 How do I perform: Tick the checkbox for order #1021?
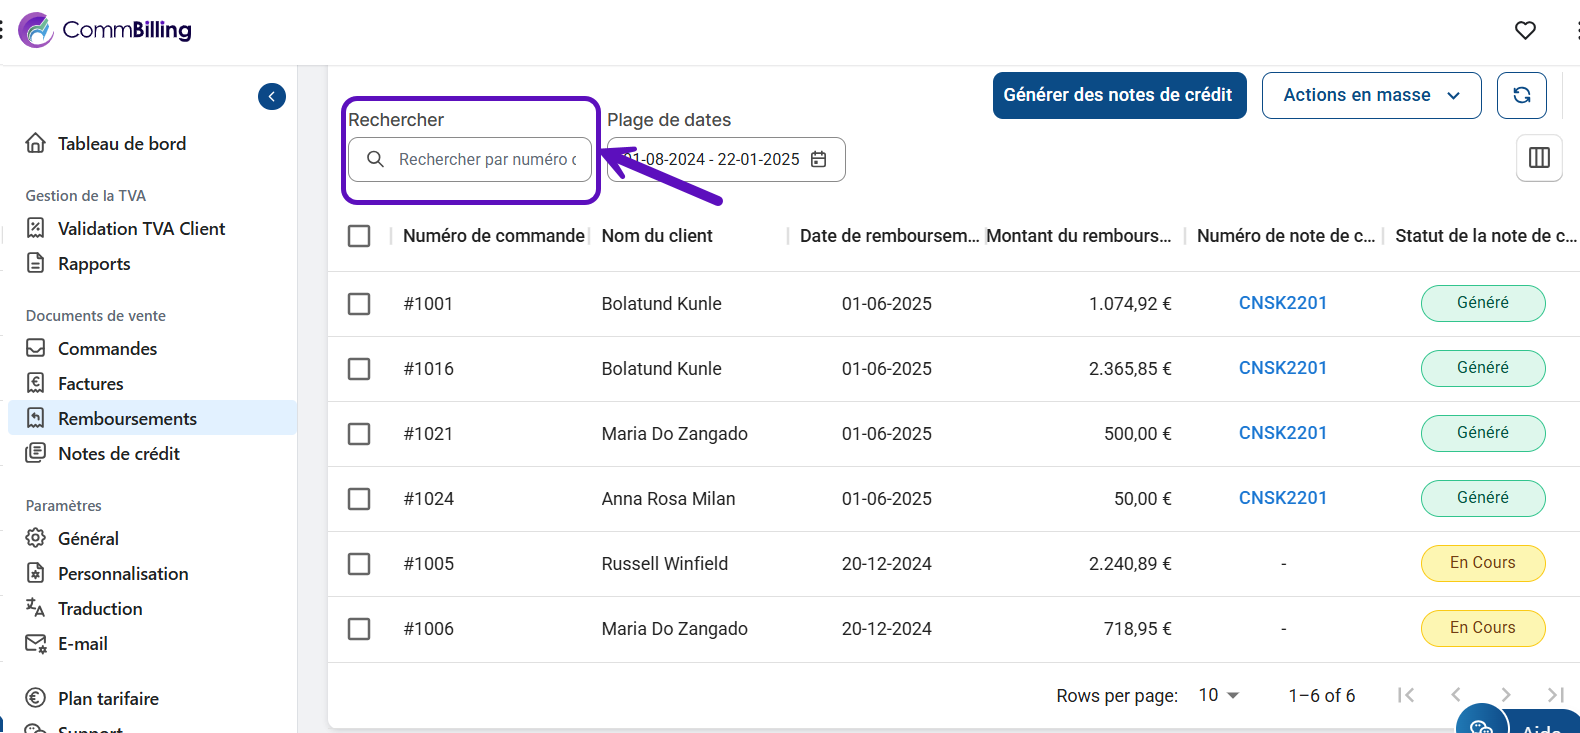click(359, 434)
